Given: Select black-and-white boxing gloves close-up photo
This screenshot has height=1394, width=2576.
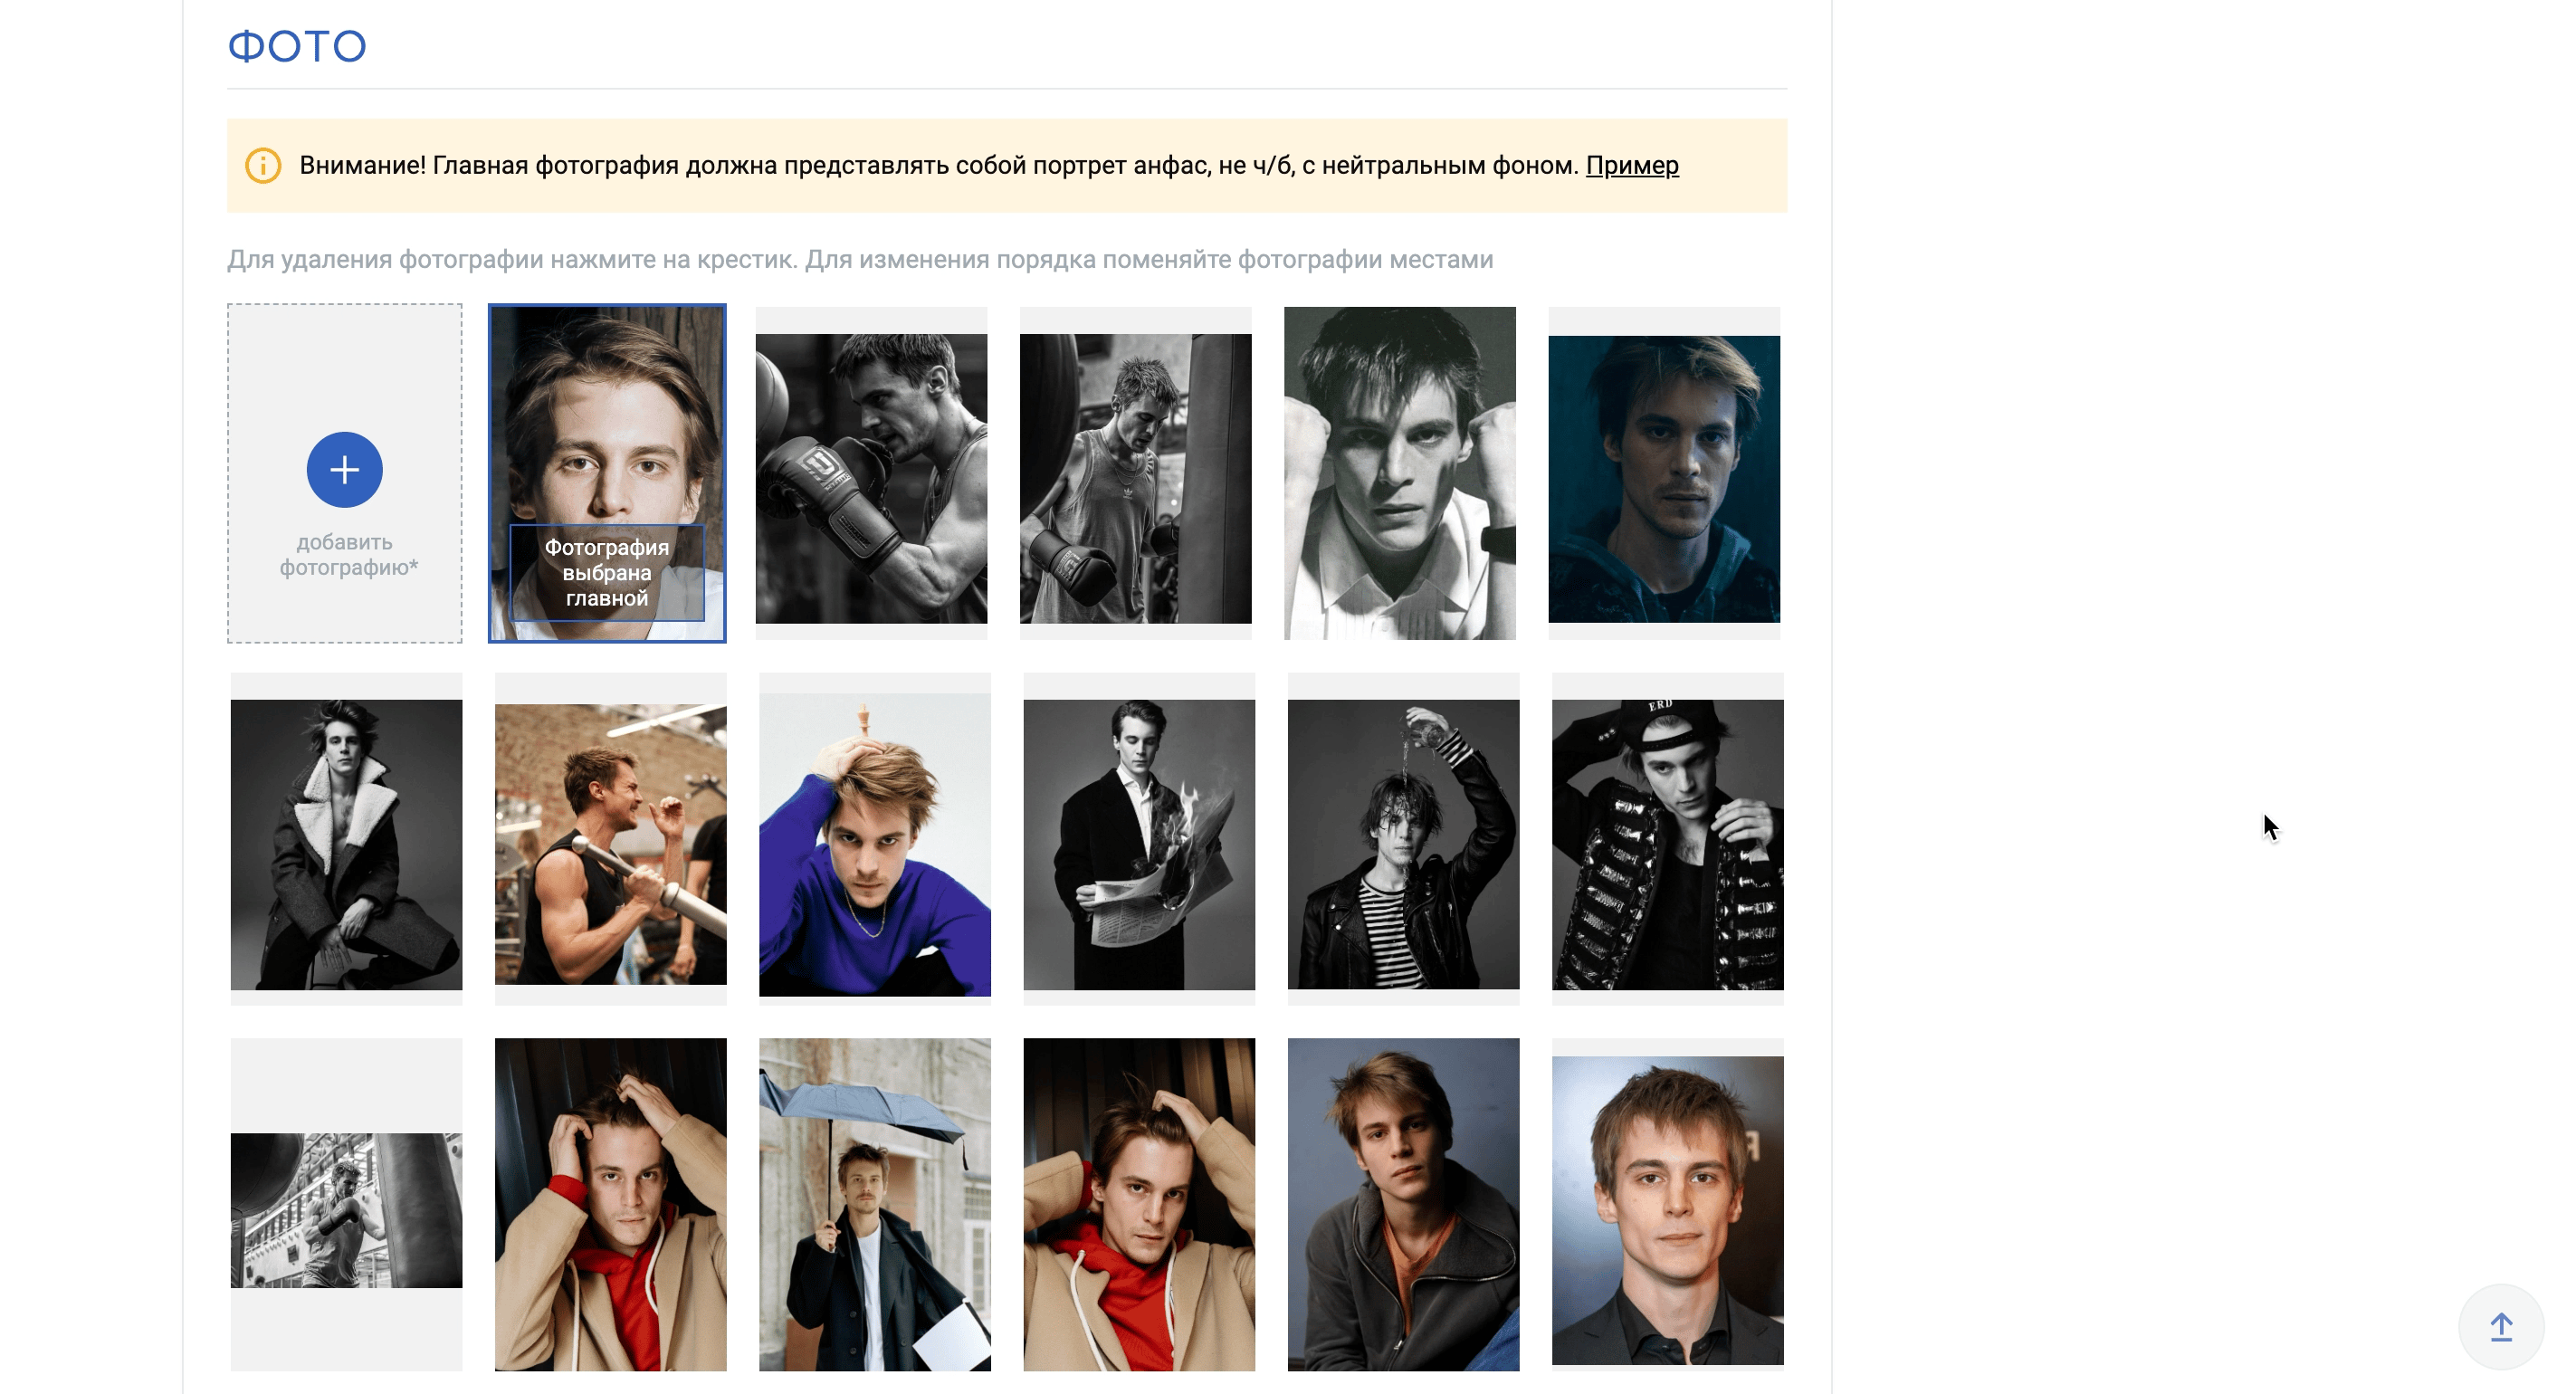Looking at the screenshot, I should click(871, 478).
